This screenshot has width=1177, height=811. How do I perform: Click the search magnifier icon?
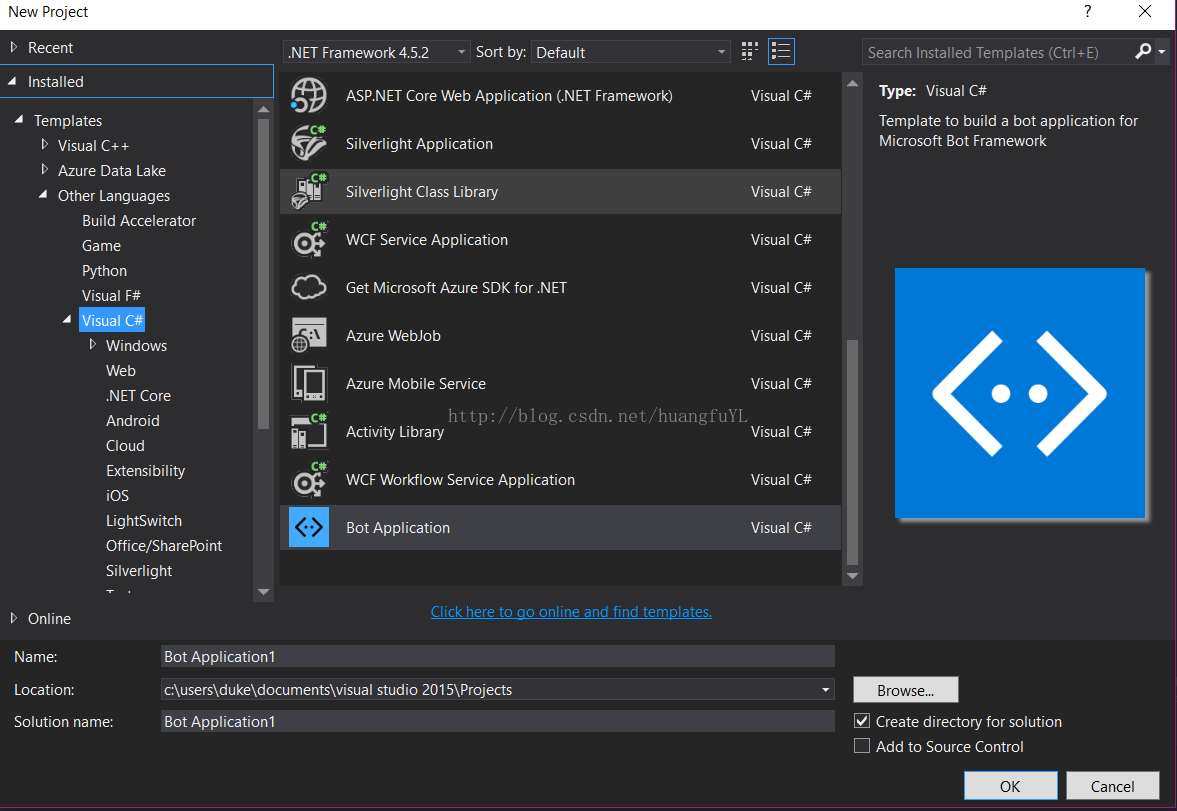click(1142, 51)
